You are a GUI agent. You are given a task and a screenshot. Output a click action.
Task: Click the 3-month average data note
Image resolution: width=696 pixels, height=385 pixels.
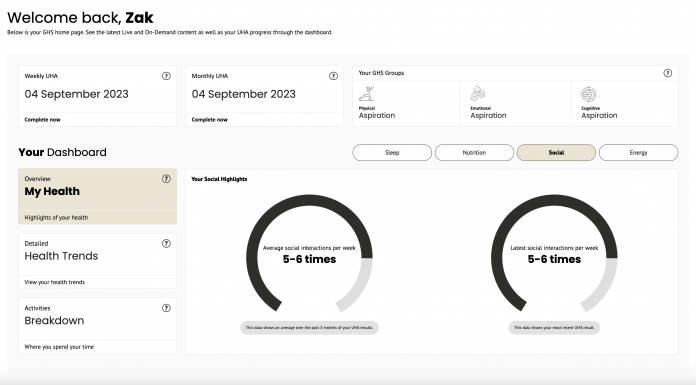(309, 328)
